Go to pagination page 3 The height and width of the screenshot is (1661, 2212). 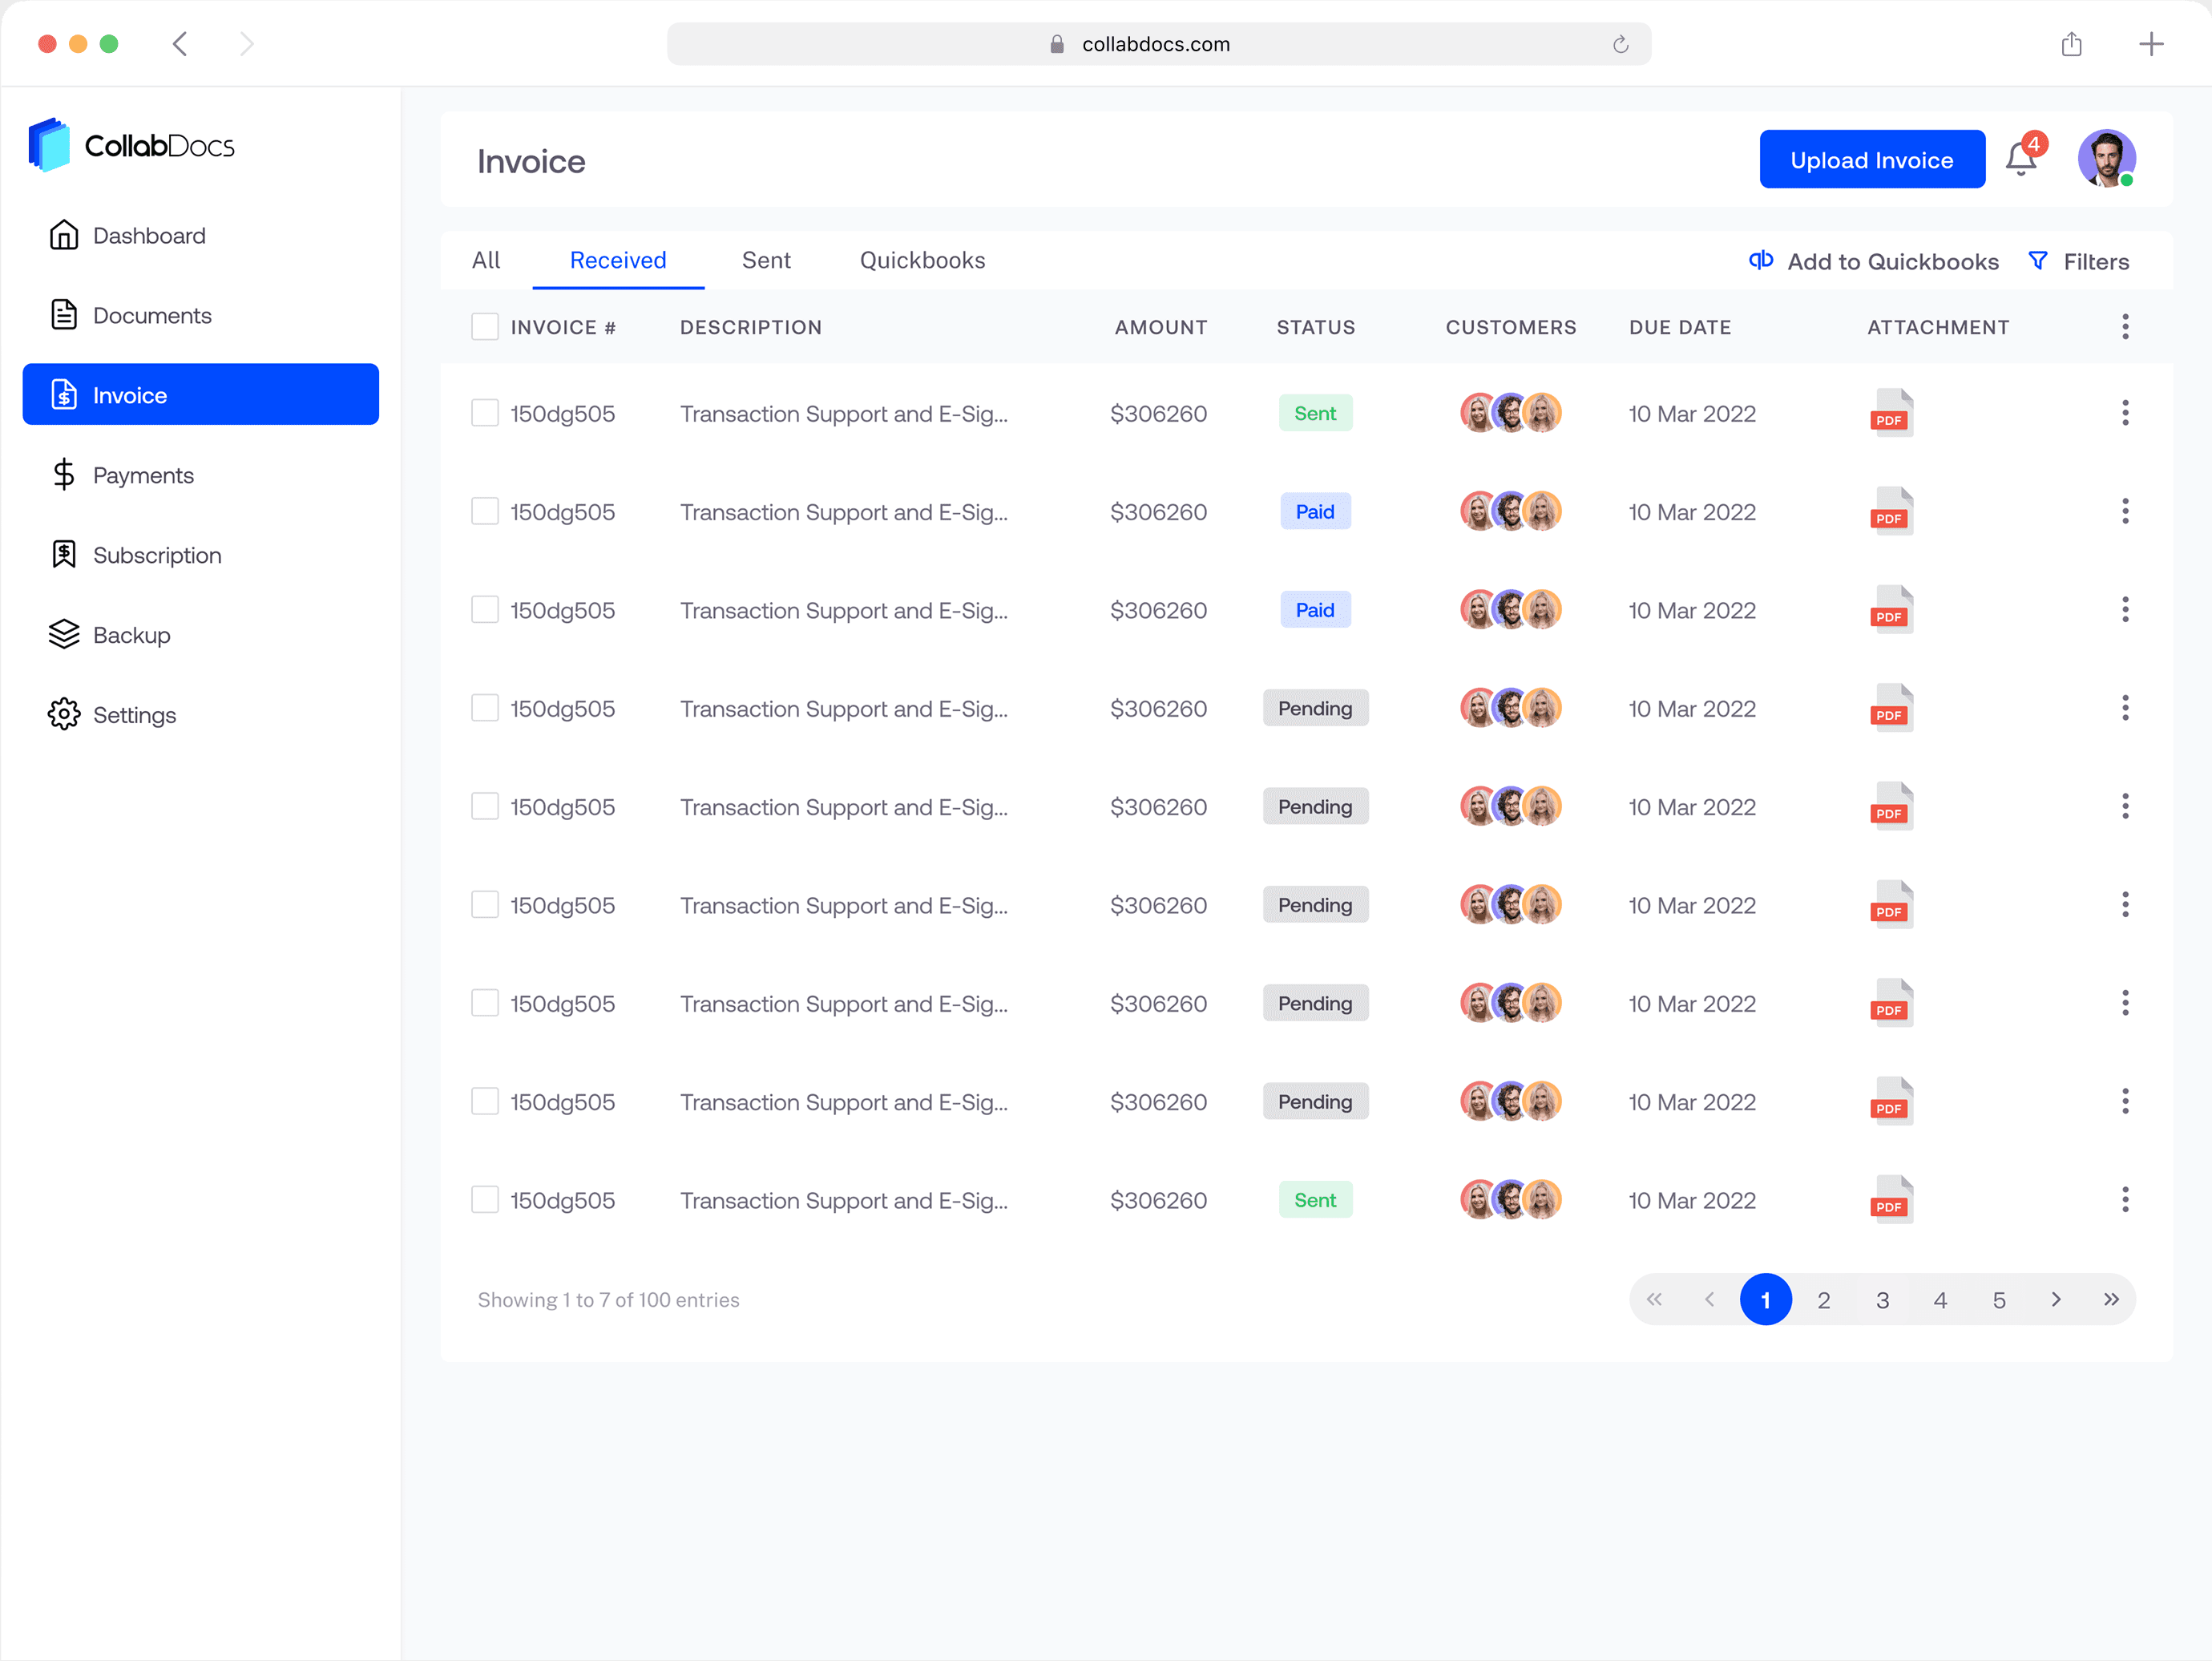click(1882, 1299)
